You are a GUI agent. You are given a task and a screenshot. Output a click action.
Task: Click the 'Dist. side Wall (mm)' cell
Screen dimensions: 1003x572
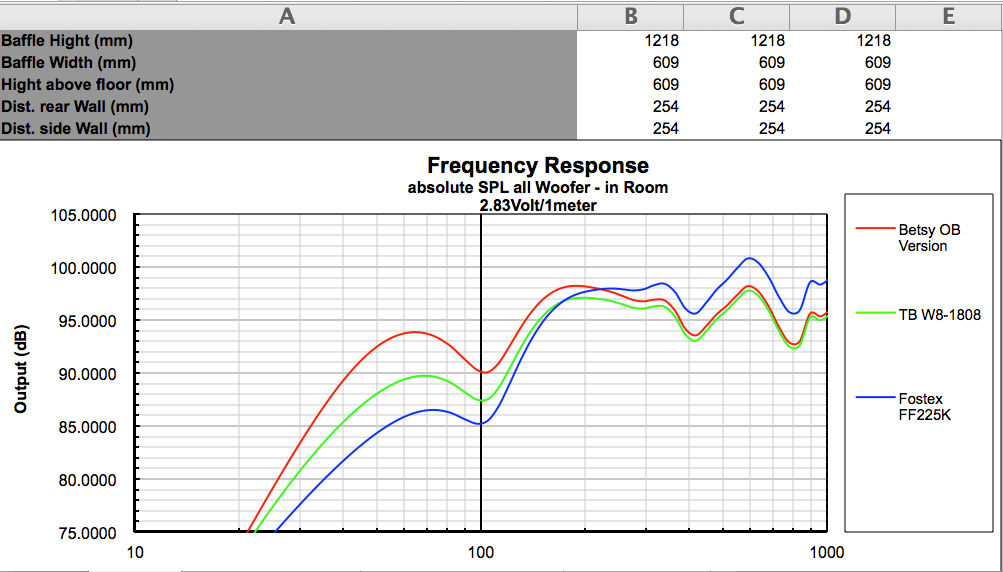pyautogui.click(x=288, y=128)
